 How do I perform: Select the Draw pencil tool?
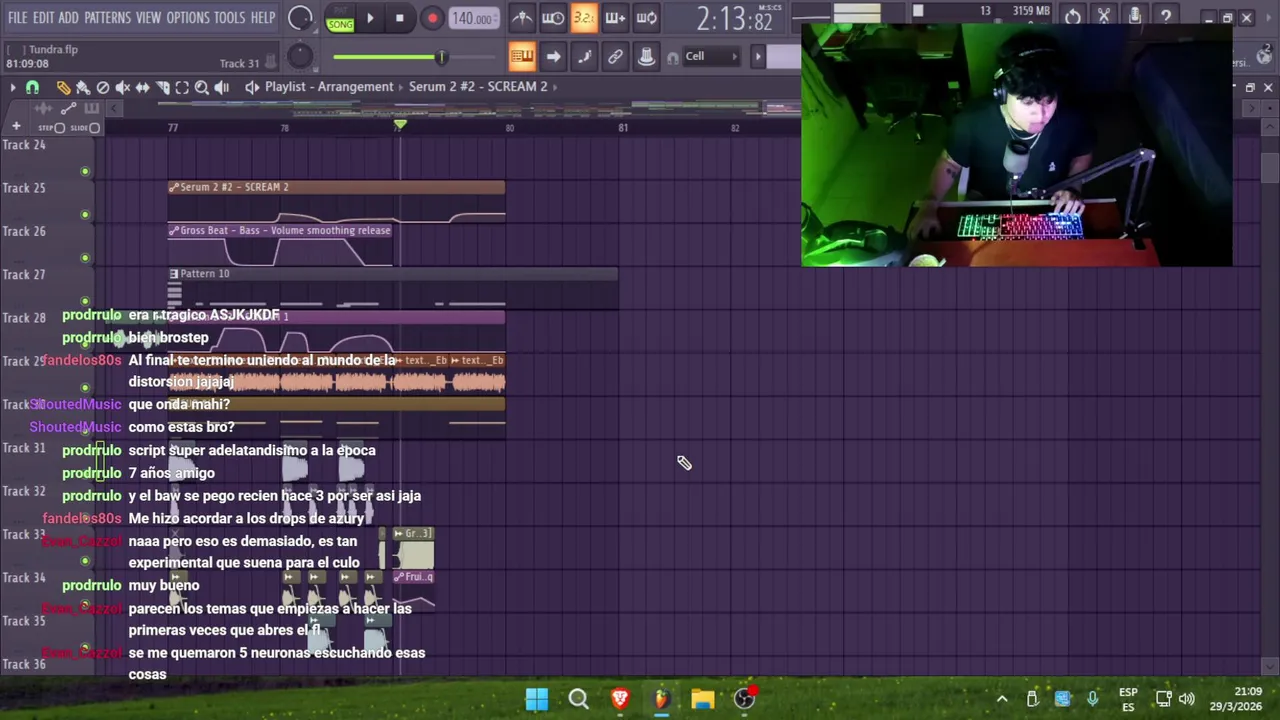[x=63, y=87]
